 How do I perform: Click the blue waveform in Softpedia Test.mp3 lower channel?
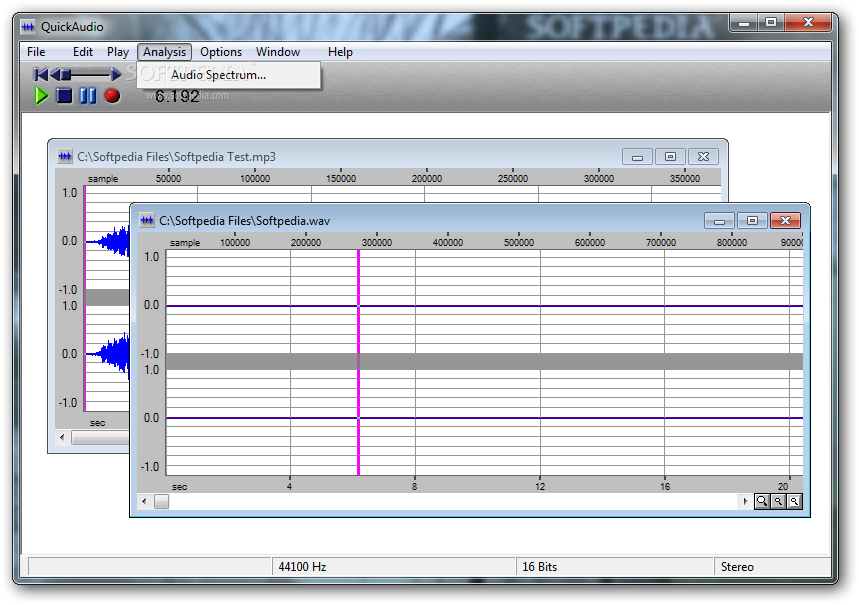pyautogui.click(x=114, y=355)
